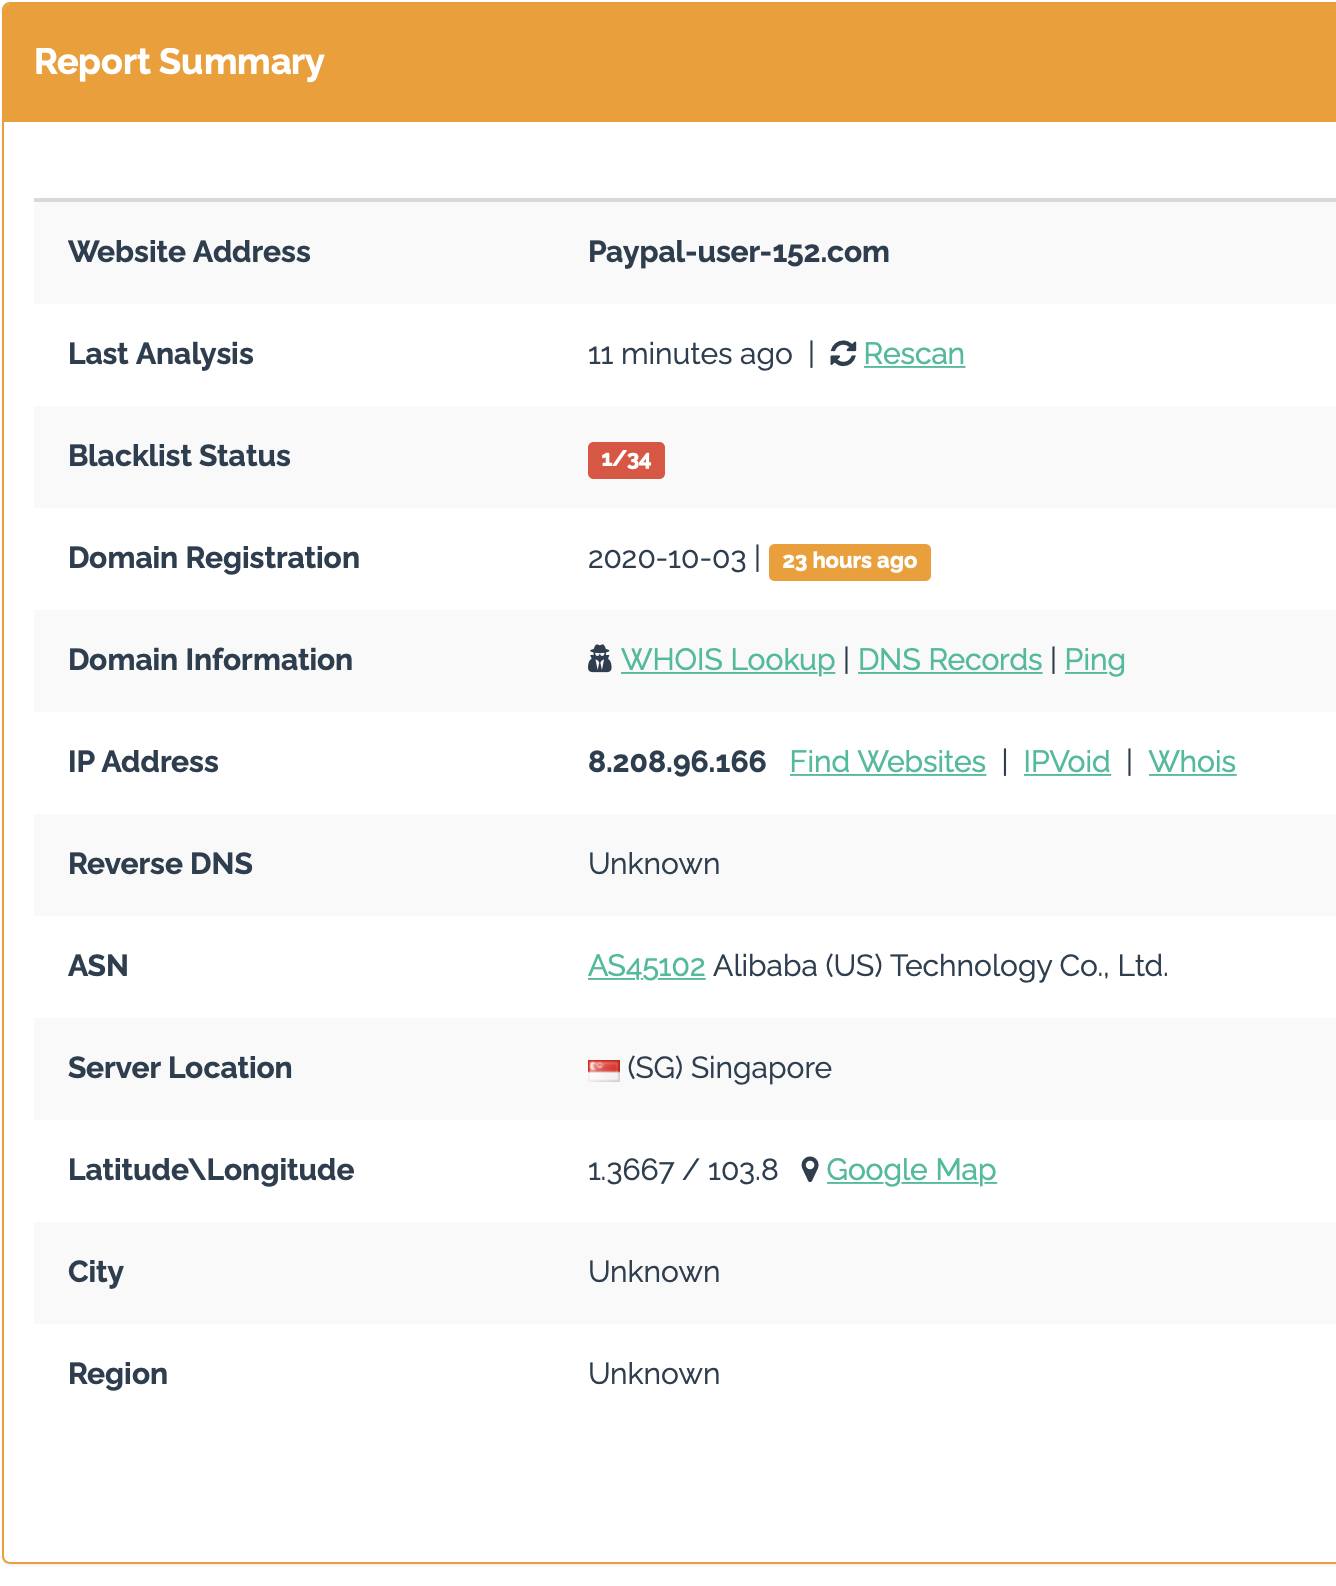Click the WHOIS spy icon
The image size is (1336, 1586).
point(600,660)
